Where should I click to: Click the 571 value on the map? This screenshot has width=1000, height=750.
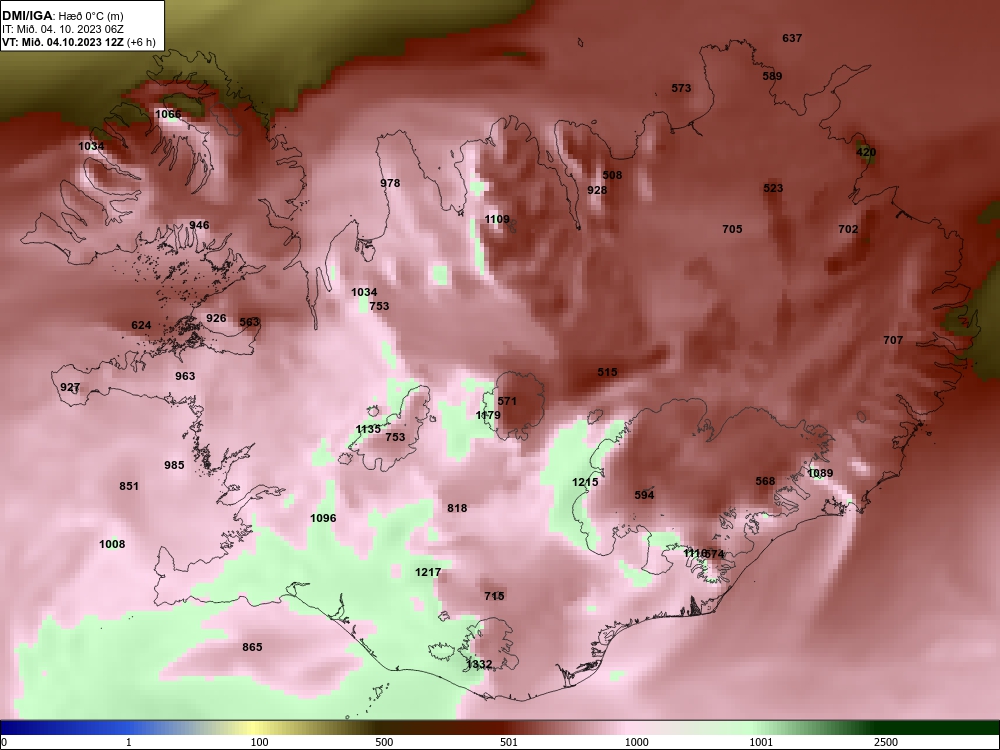(x=507, y=401)
